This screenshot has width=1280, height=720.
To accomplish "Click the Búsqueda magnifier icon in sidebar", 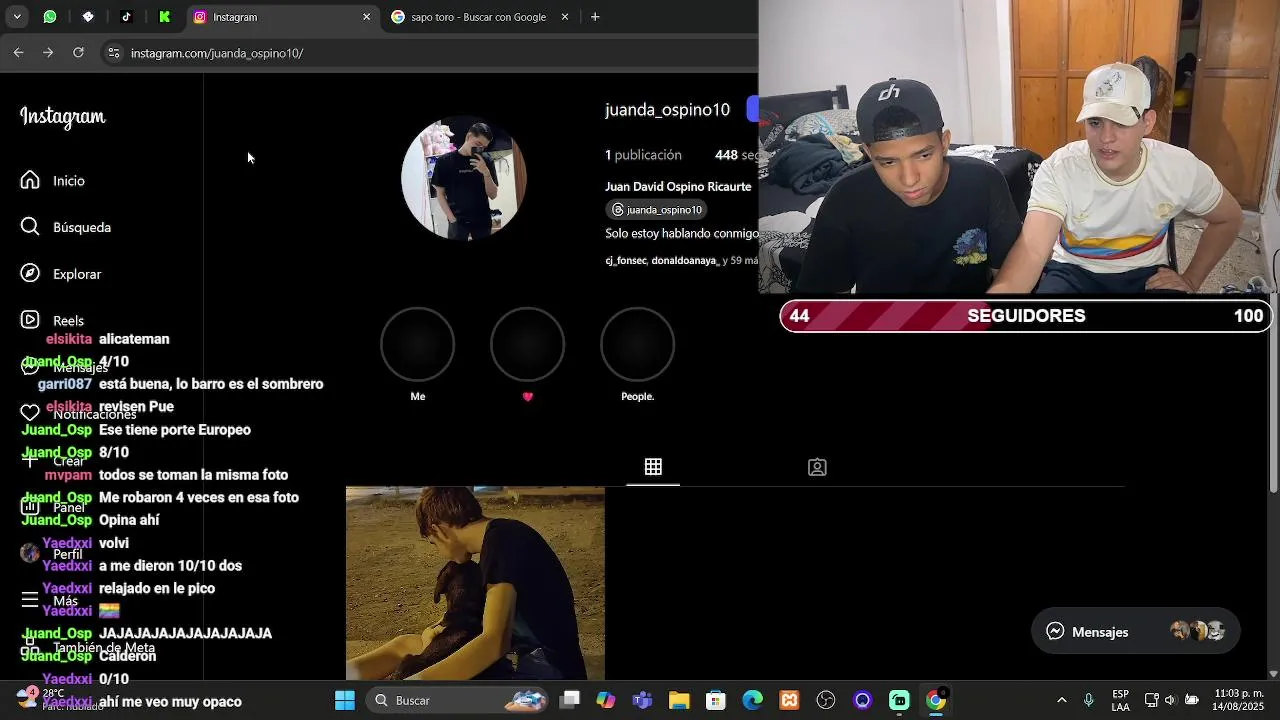I will coord(30,227).
